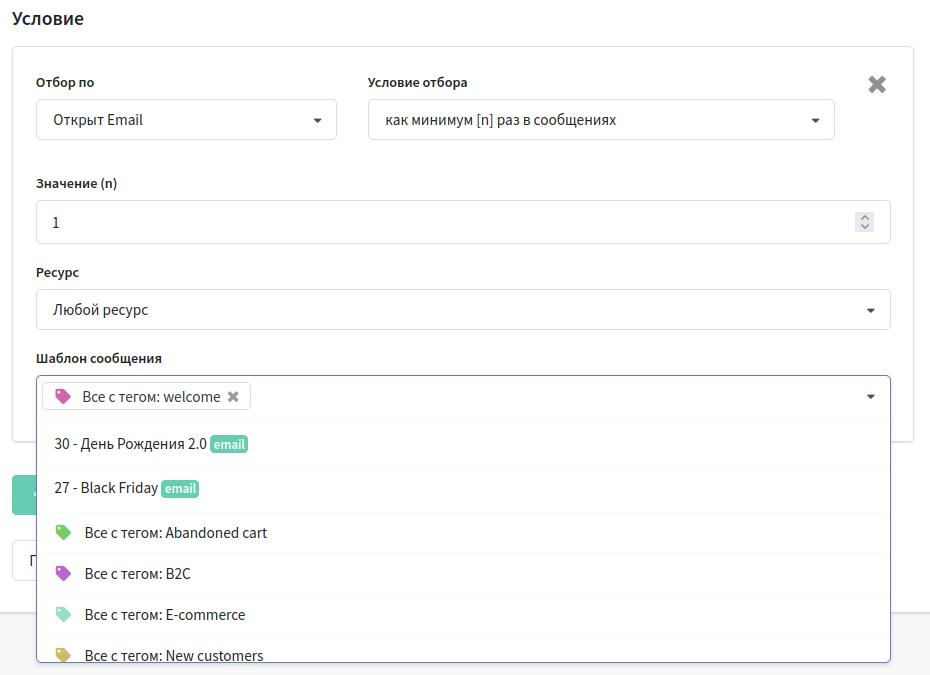This screenshot has height=675, width=930.
Task: Remove the condition with the large X icon
Action: click(877, 84)
